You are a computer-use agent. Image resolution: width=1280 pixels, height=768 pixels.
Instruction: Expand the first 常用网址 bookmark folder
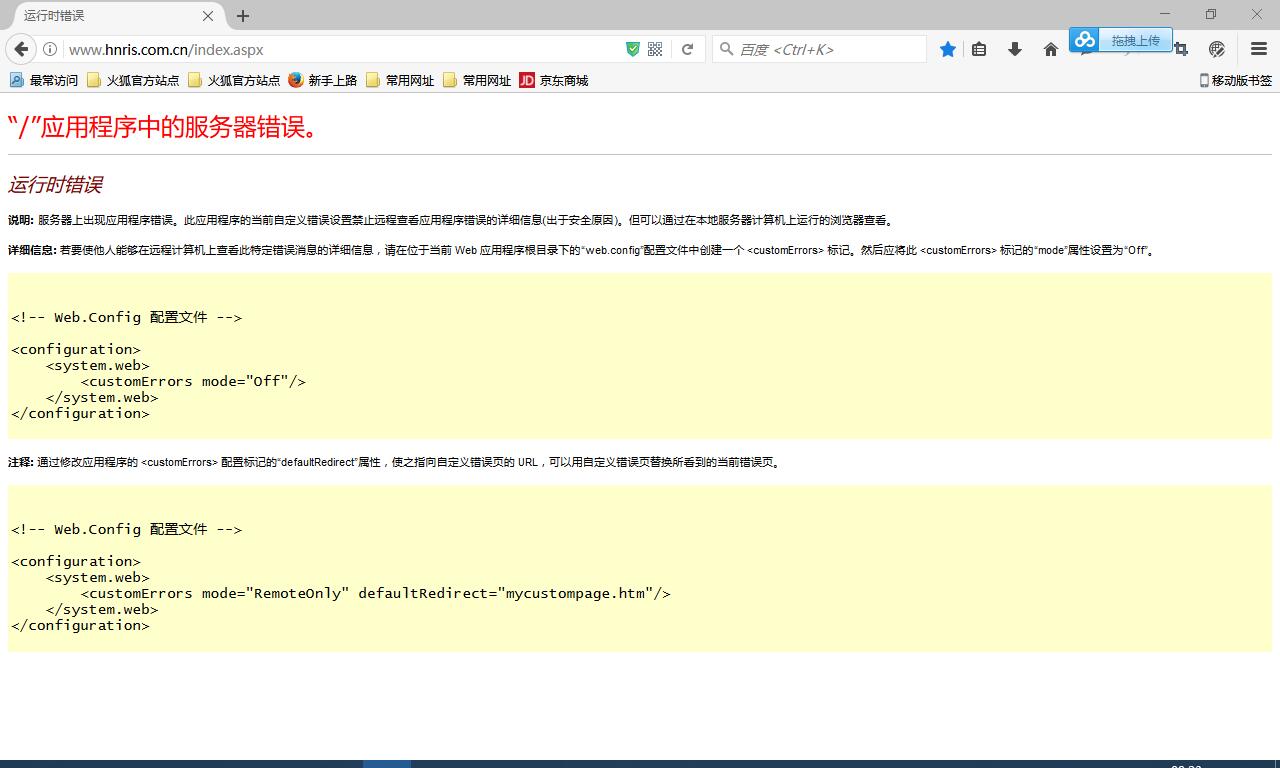[400, 80]
